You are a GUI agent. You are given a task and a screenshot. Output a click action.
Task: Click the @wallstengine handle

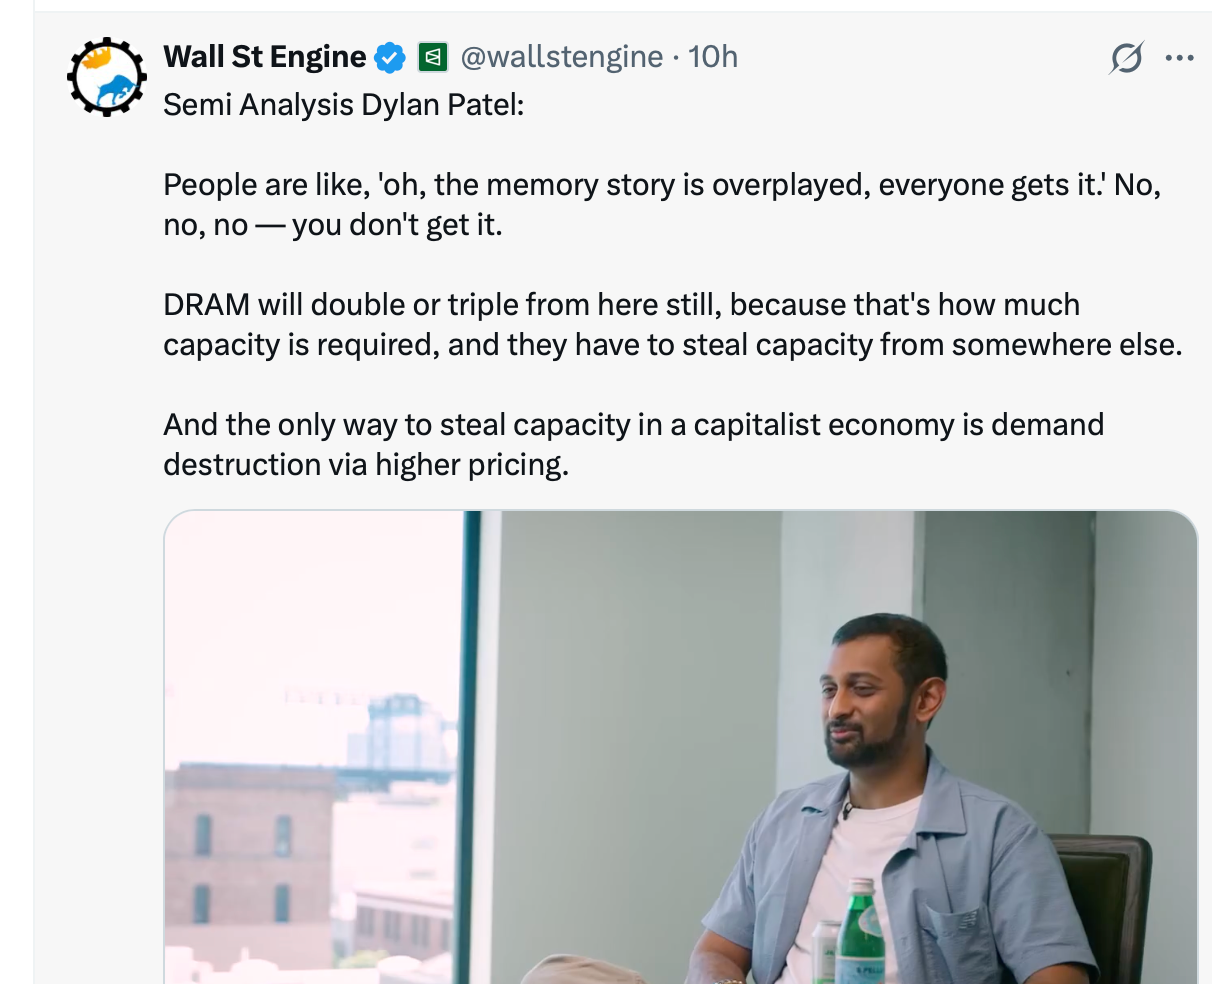coord(562,57)
